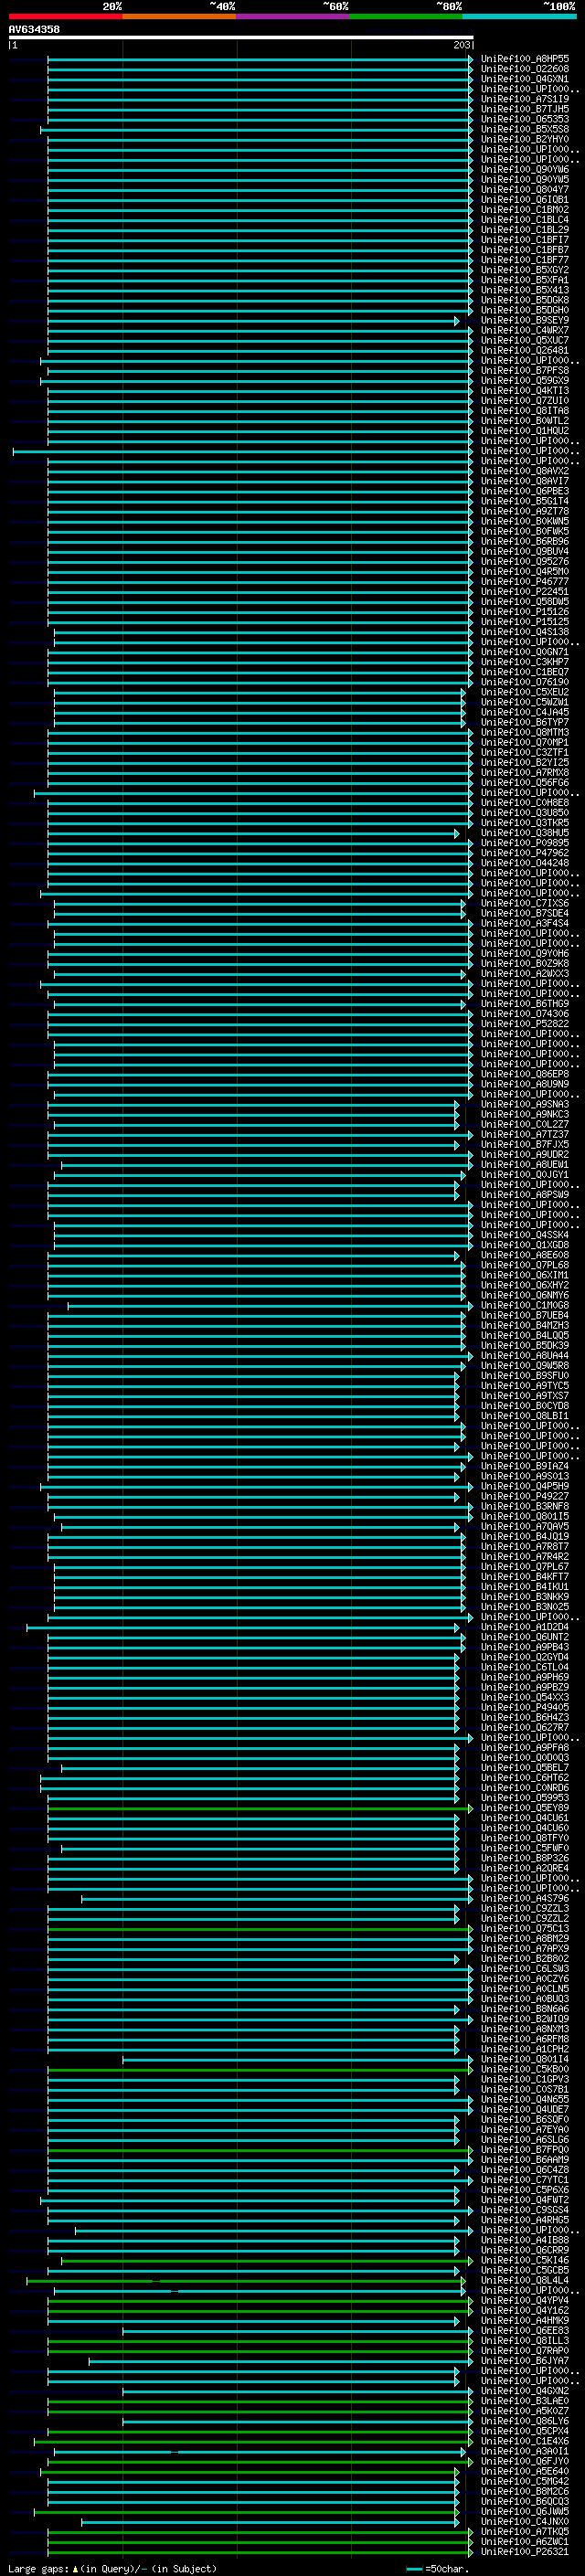Open hit UniRef100_P49405
This screenshot has width=585, height=2576.
[x=525, y=1708]
